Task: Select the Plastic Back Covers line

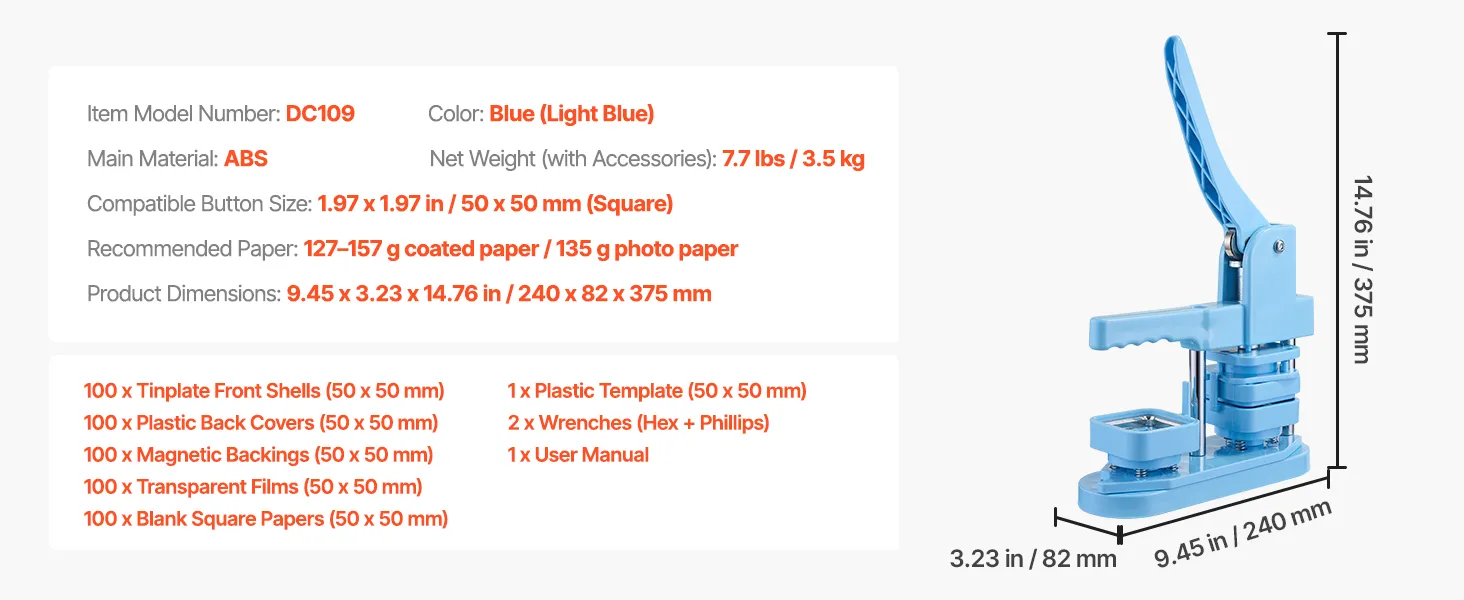Action: (x=261, y=423)
